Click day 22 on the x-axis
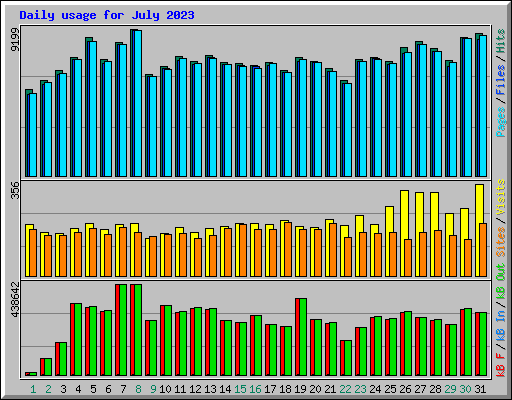The image size is (512, 400). (x=345, y=389)
